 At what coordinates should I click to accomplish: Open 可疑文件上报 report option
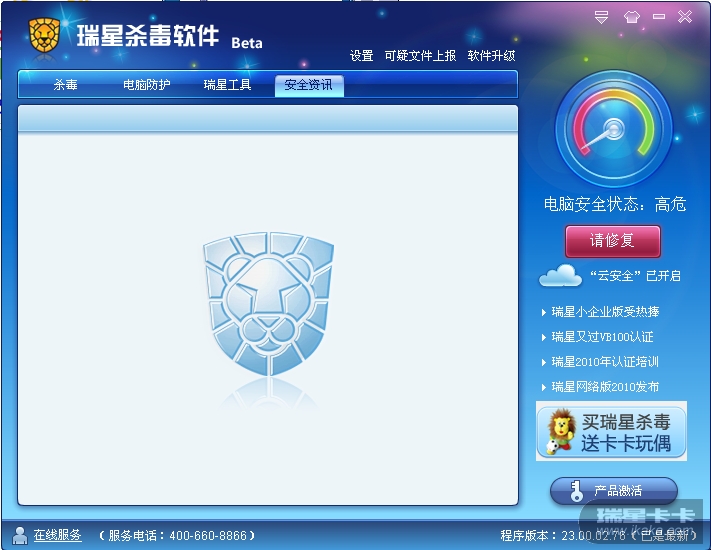coord(420,56)
